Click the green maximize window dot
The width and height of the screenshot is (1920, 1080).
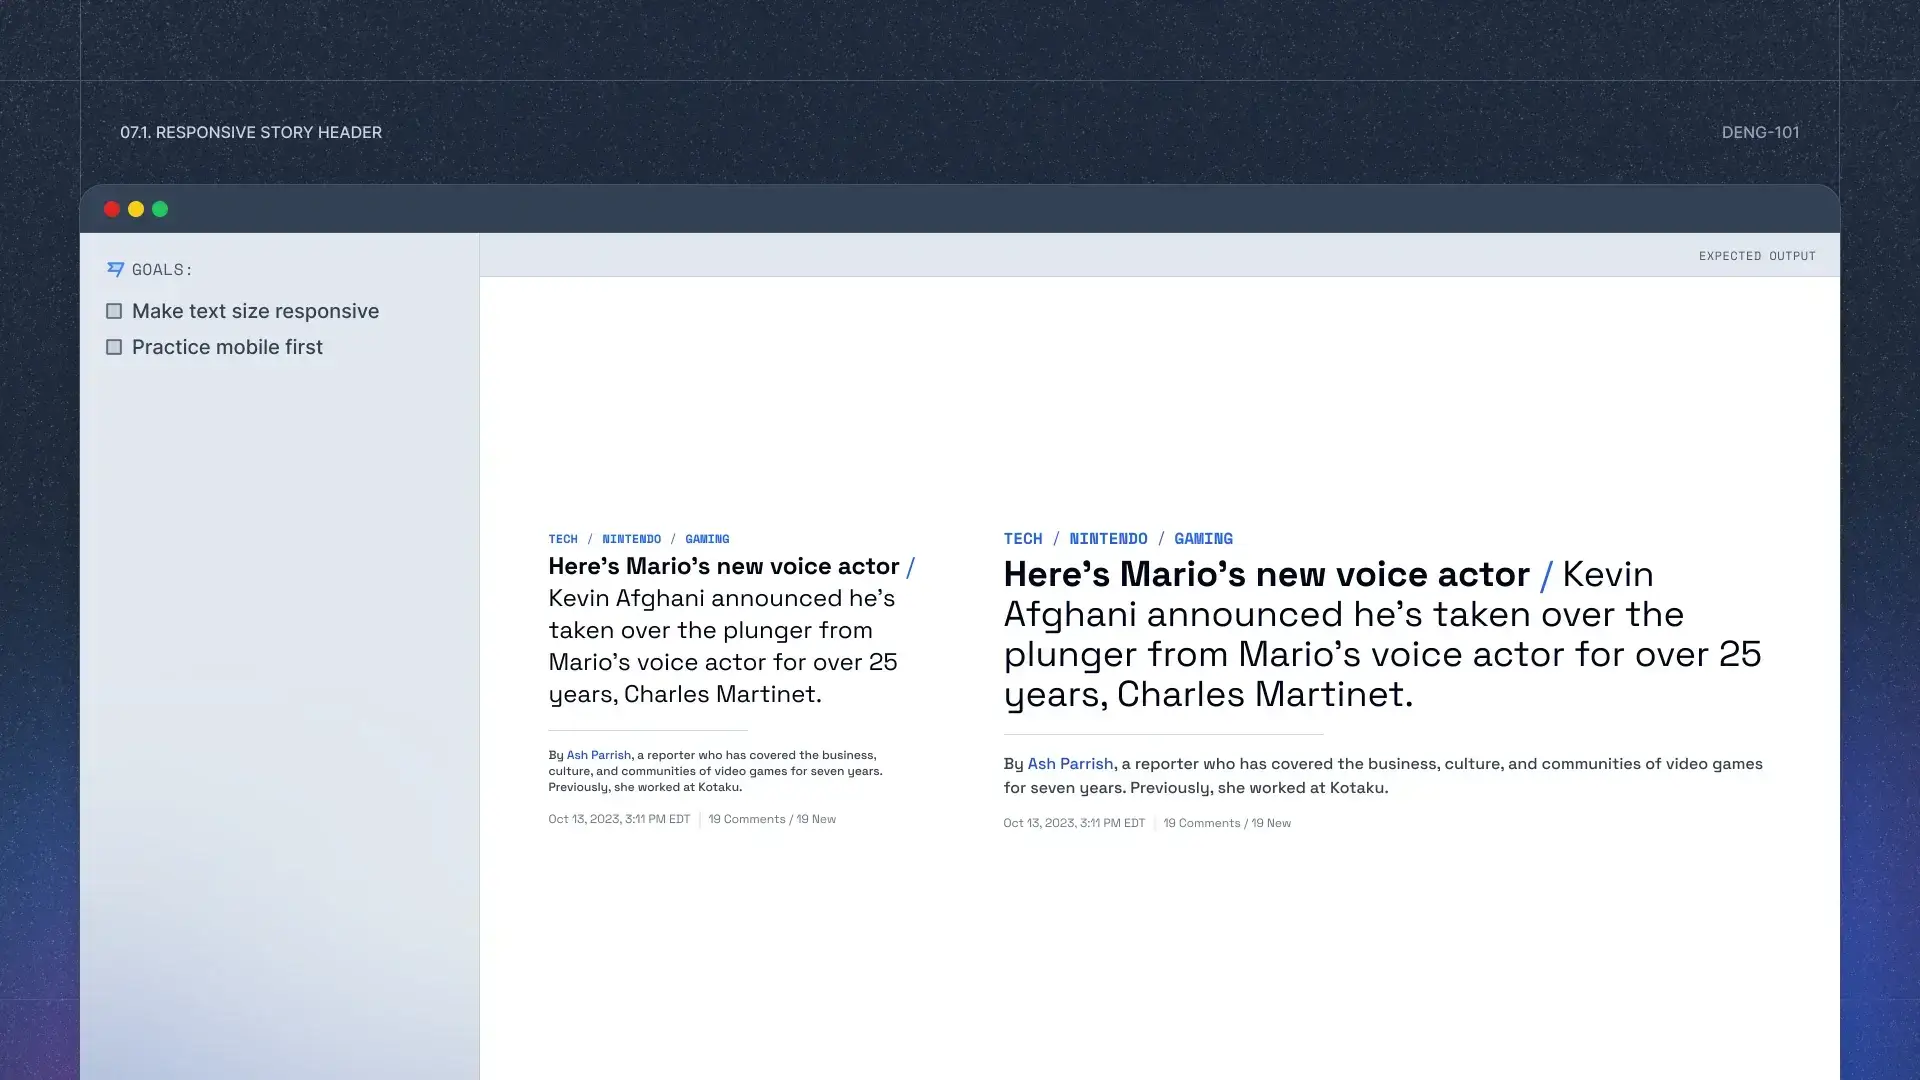tap(160, 209)
